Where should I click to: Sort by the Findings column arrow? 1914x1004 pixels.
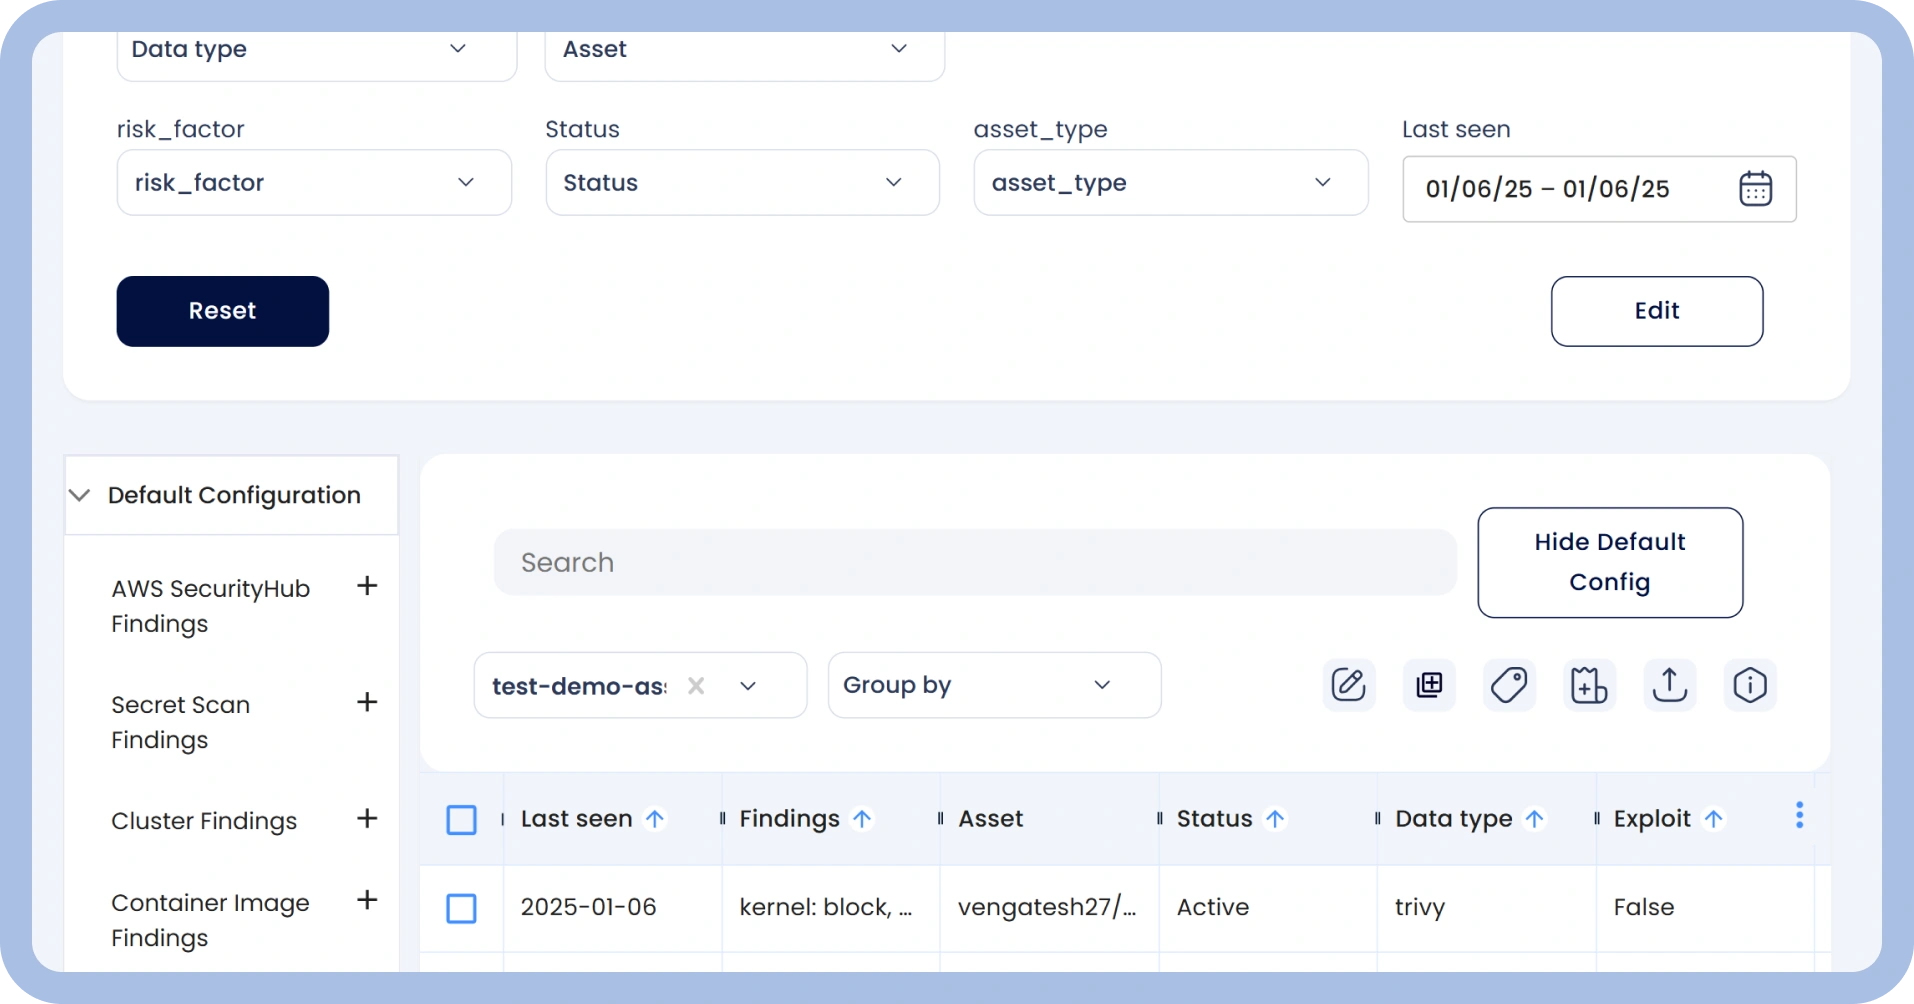click(862, 818)
